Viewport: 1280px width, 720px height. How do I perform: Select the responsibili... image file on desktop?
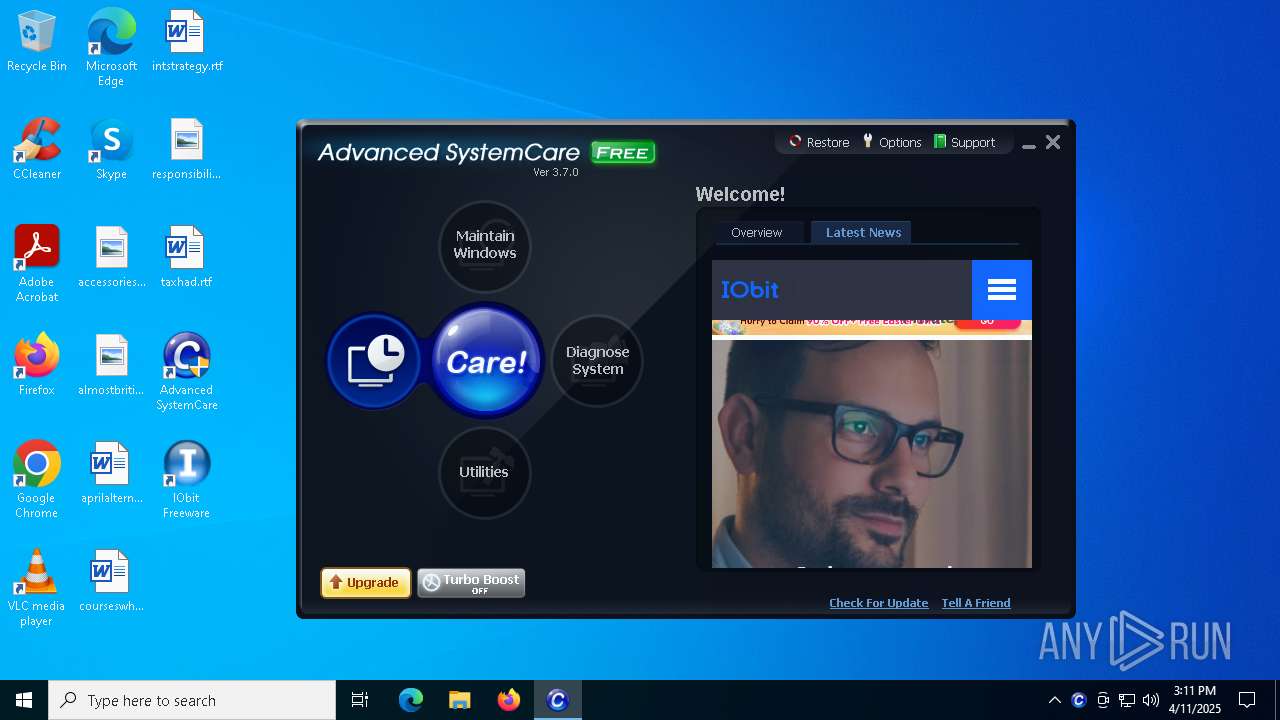point(187,150)
